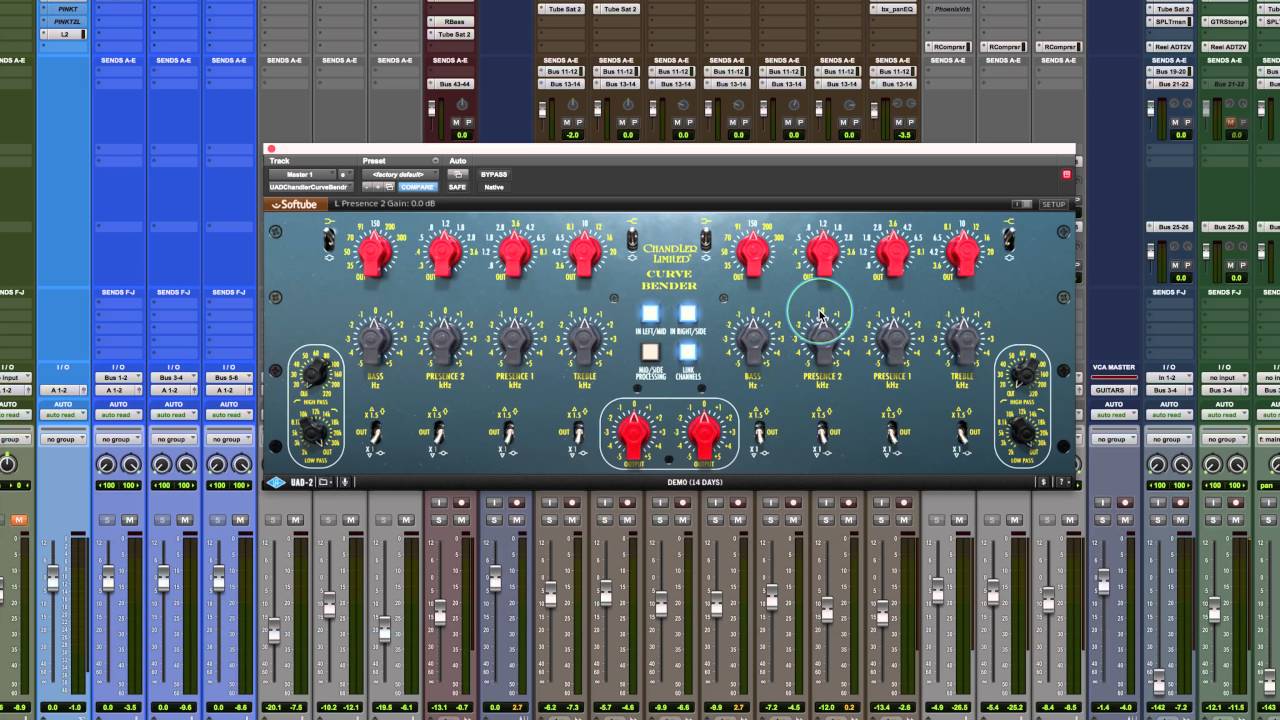
Task: Flip right channel top-right shelf/bell switch
Action: click(x=1010, y=240)
